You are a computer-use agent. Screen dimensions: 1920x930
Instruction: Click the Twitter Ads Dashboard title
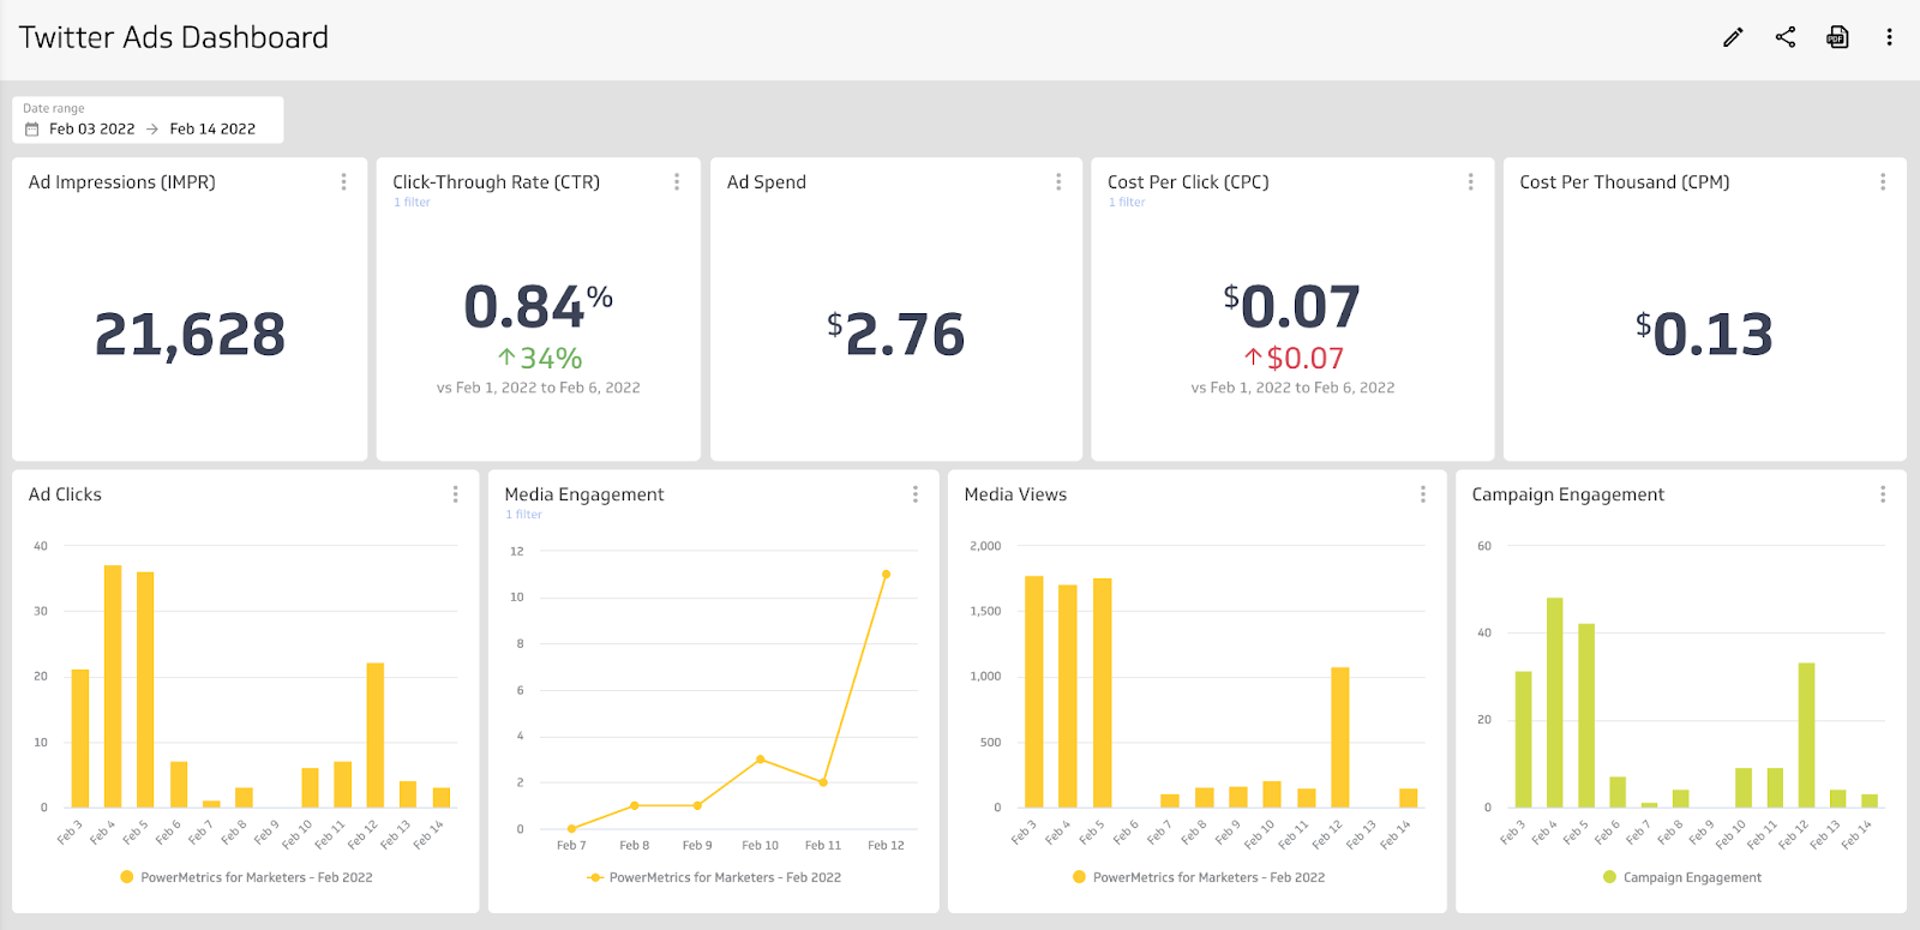click(x=173, y=37)
